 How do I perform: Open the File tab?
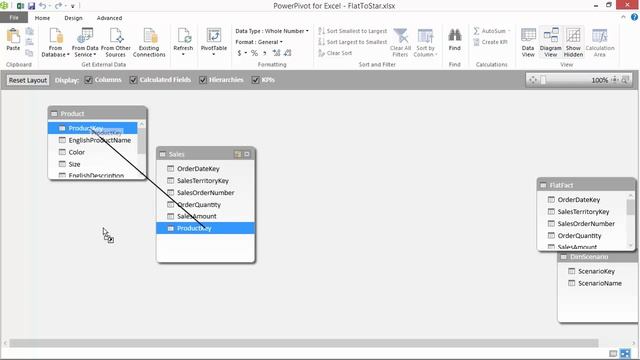tap(14, 18)
